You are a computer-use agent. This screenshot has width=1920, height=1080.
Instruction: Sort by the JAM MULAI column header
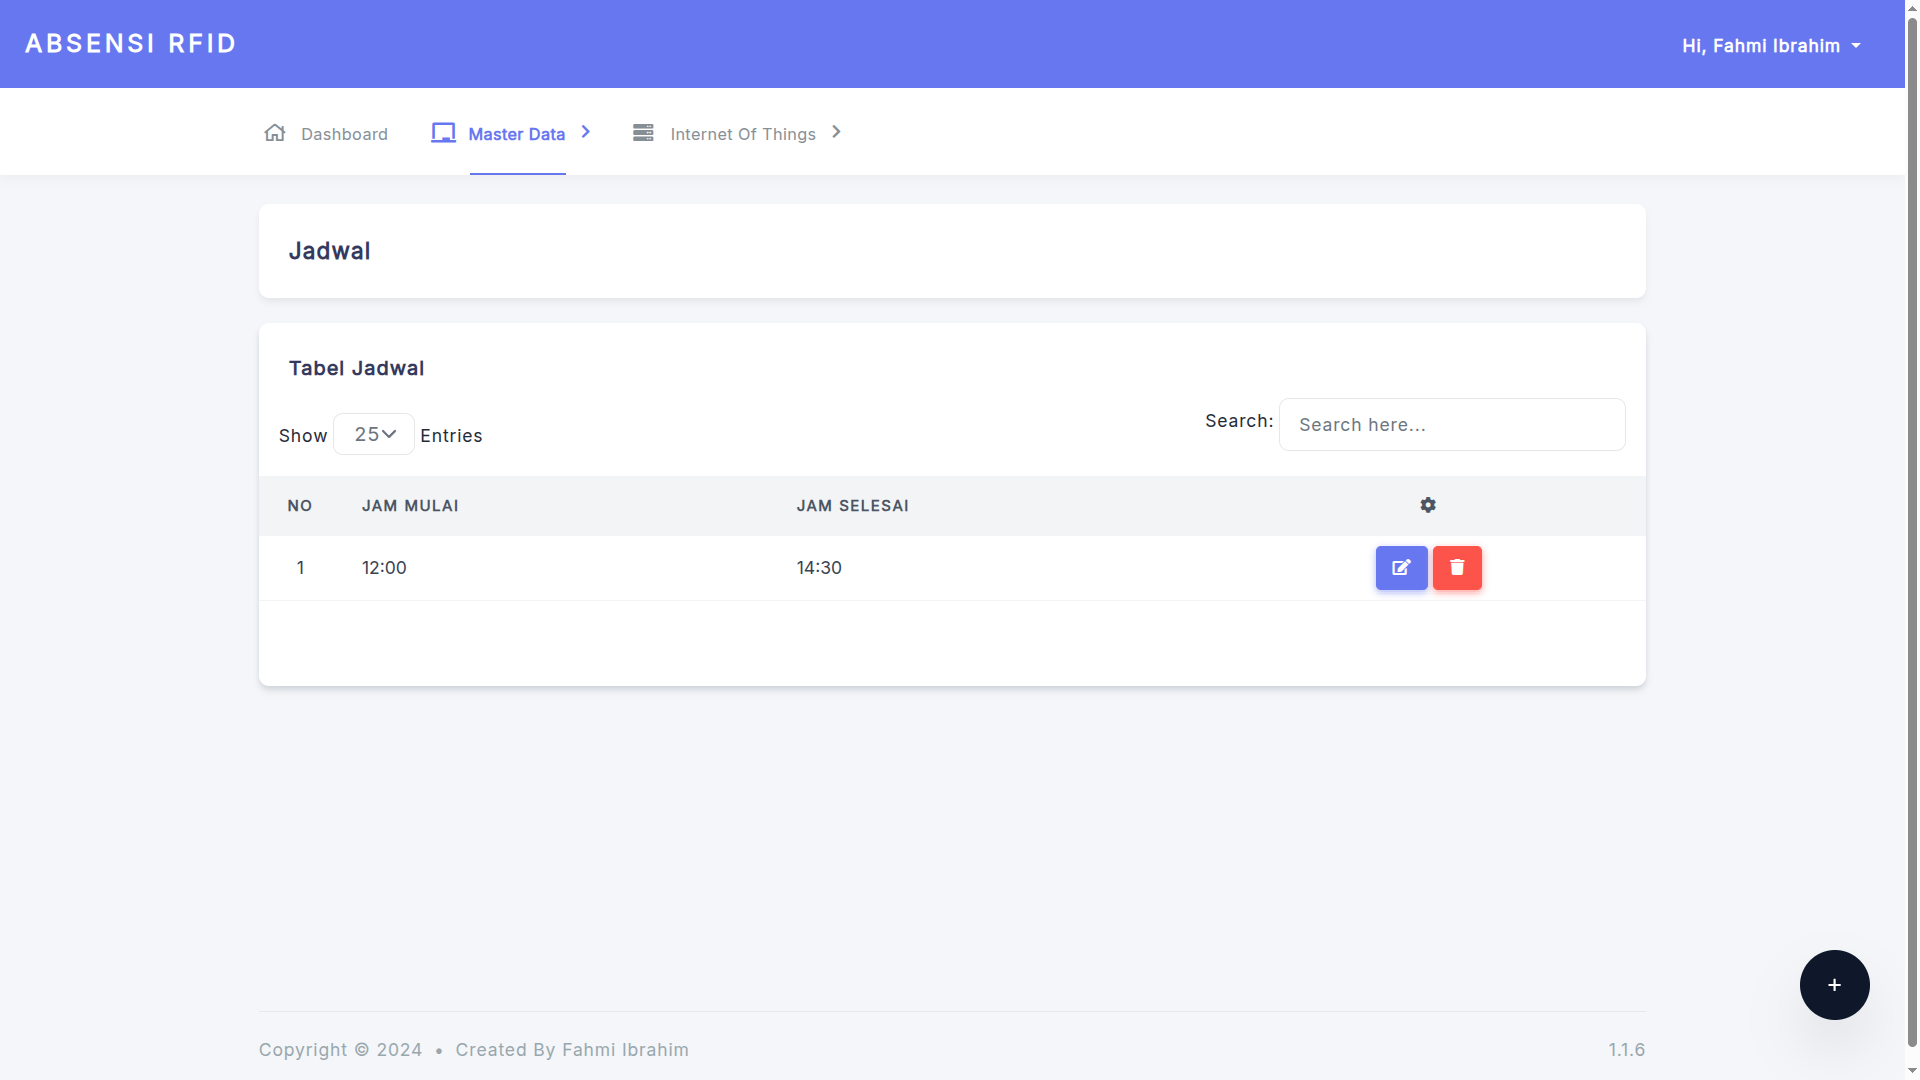tap(410, 506)
